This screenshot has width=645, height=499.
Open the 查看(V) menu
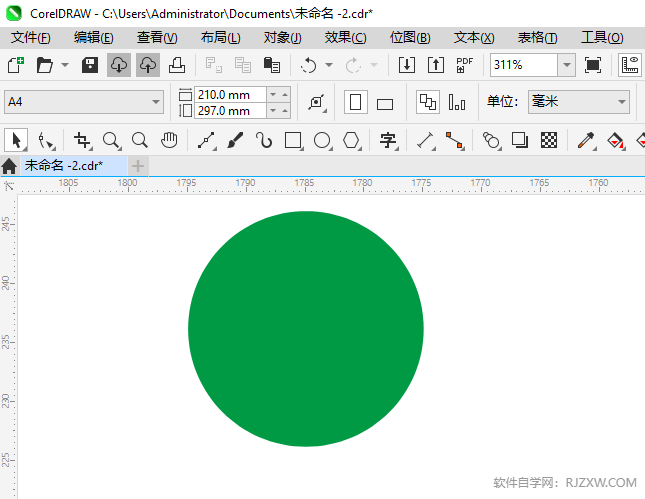[x=157, y=38]
